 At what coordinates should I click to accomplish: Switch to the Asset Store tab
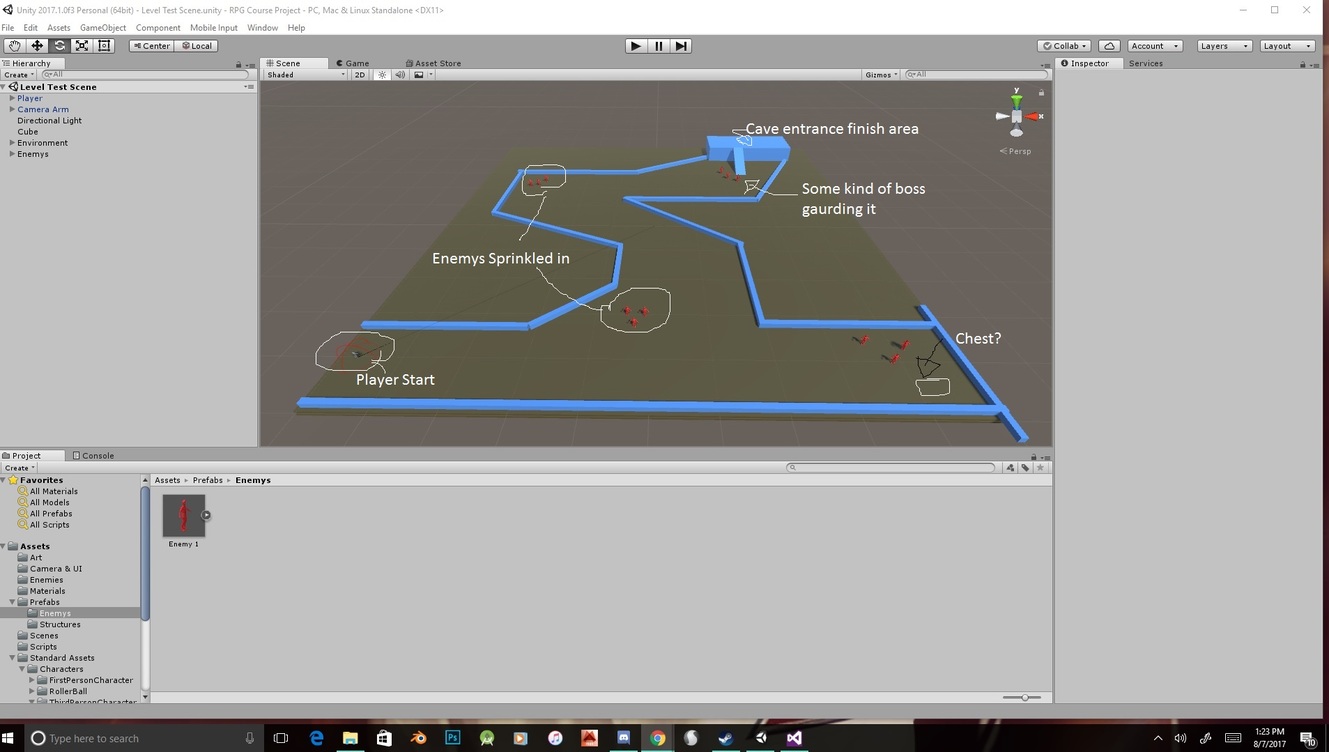[x=433, y=63]
